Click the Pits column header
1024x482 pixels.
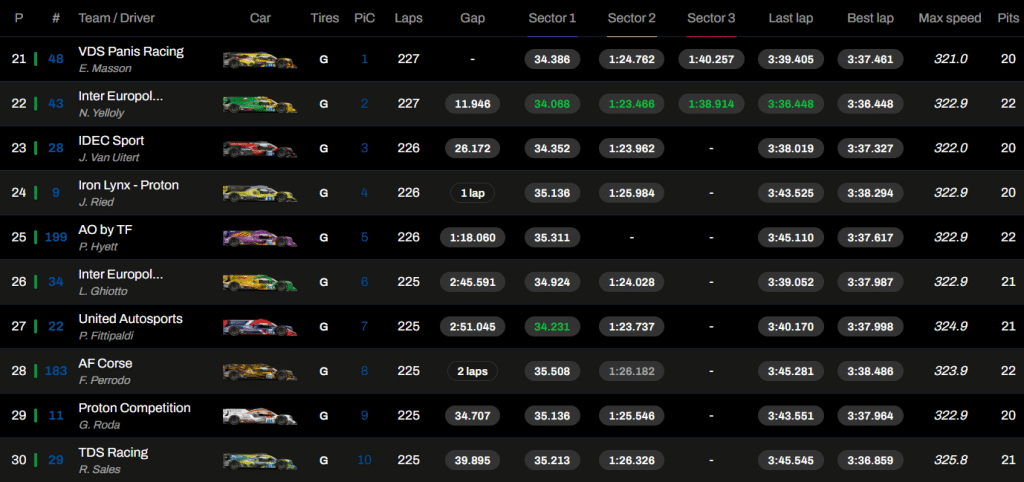[1008, 18]
